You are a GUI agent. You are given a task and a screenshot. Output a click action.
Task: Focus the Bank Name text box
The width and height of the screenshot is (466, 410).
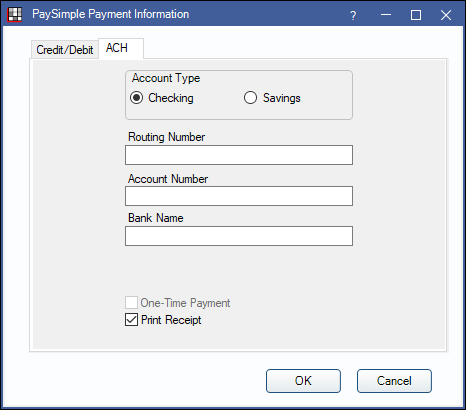[239, 236]
